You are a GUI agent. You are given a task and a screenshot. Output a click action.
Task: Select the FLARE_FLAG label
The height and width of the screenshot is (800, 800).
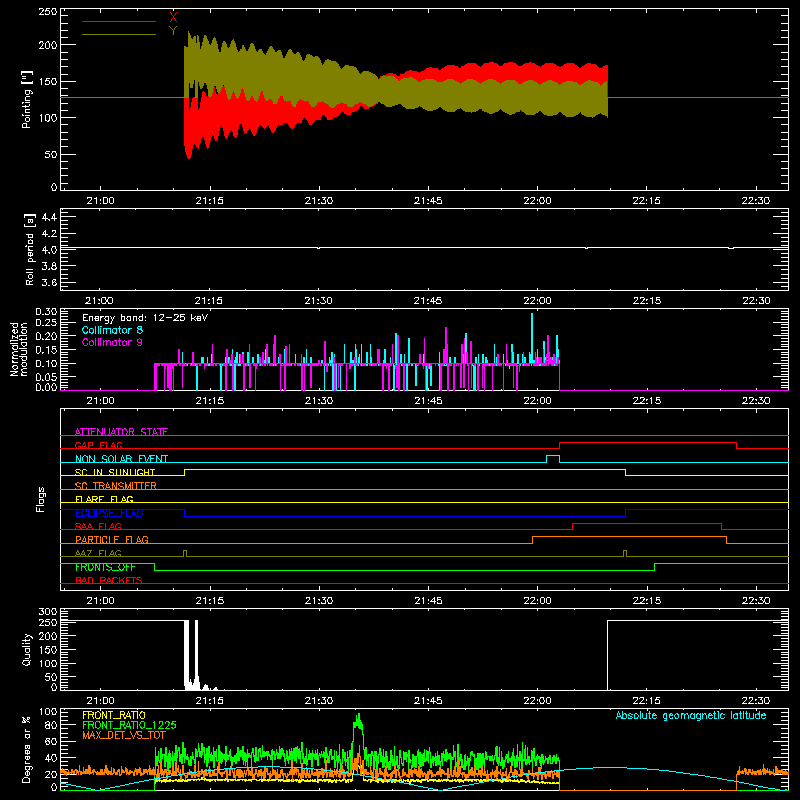point(104,499)
